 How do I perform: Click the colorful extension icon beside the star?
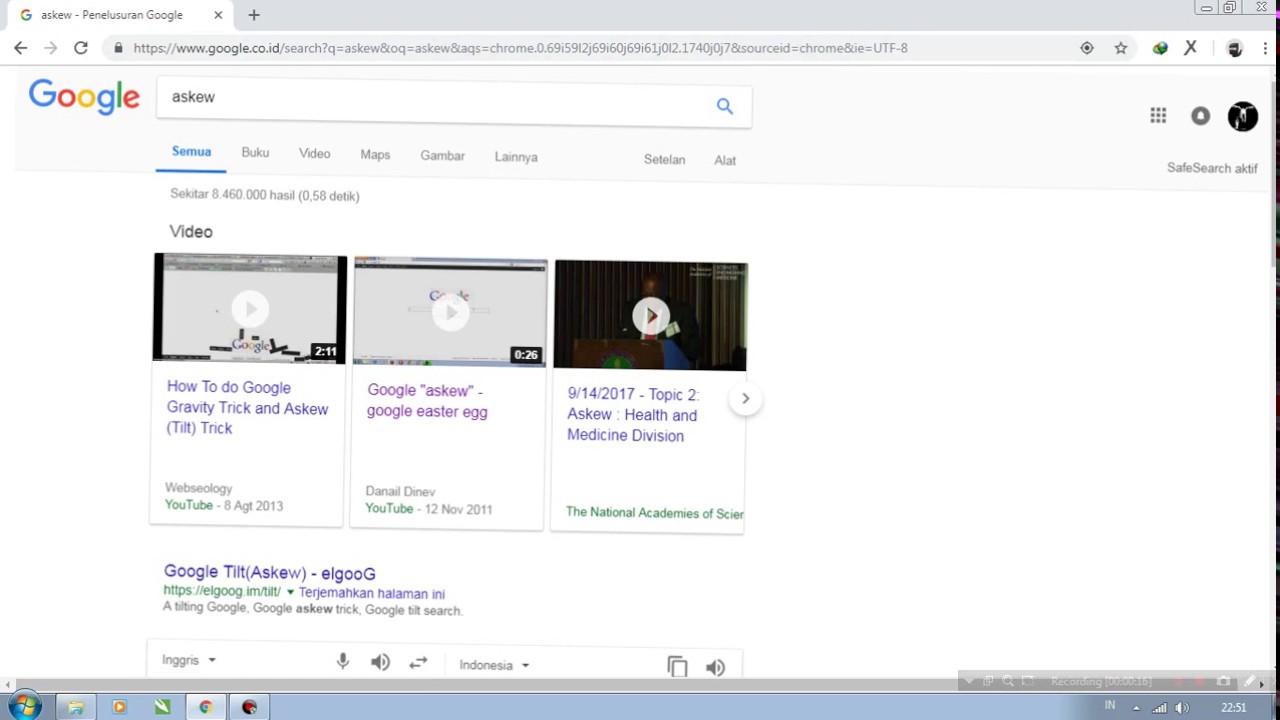[1160, 48]
